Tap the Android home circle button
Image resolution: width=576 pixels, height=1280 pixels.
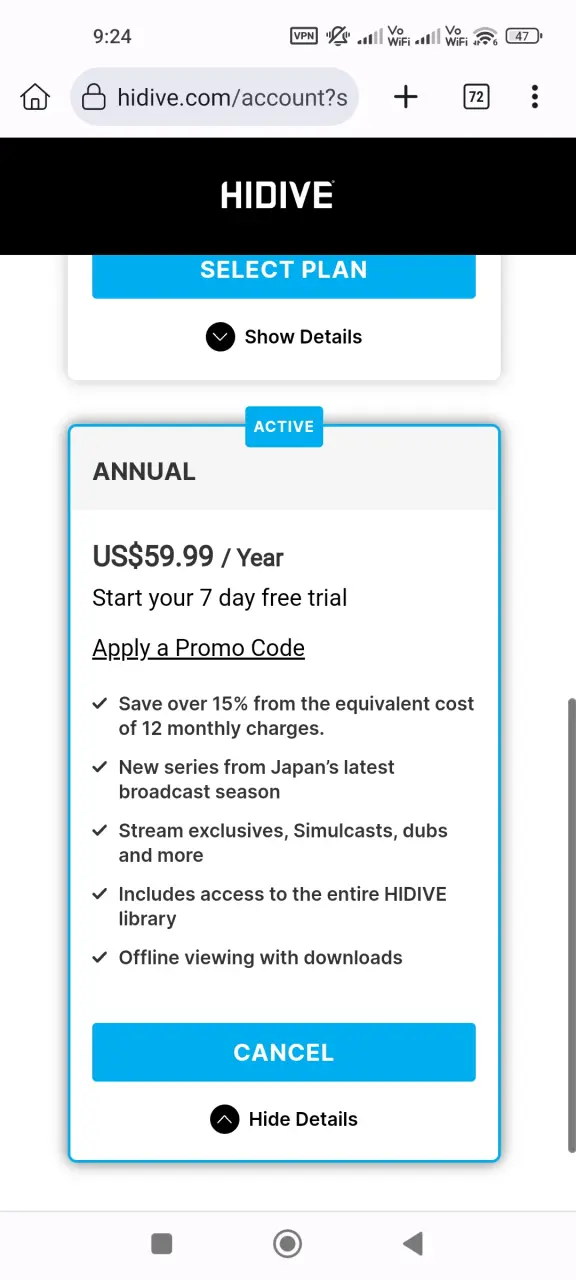pos(288,1243)
